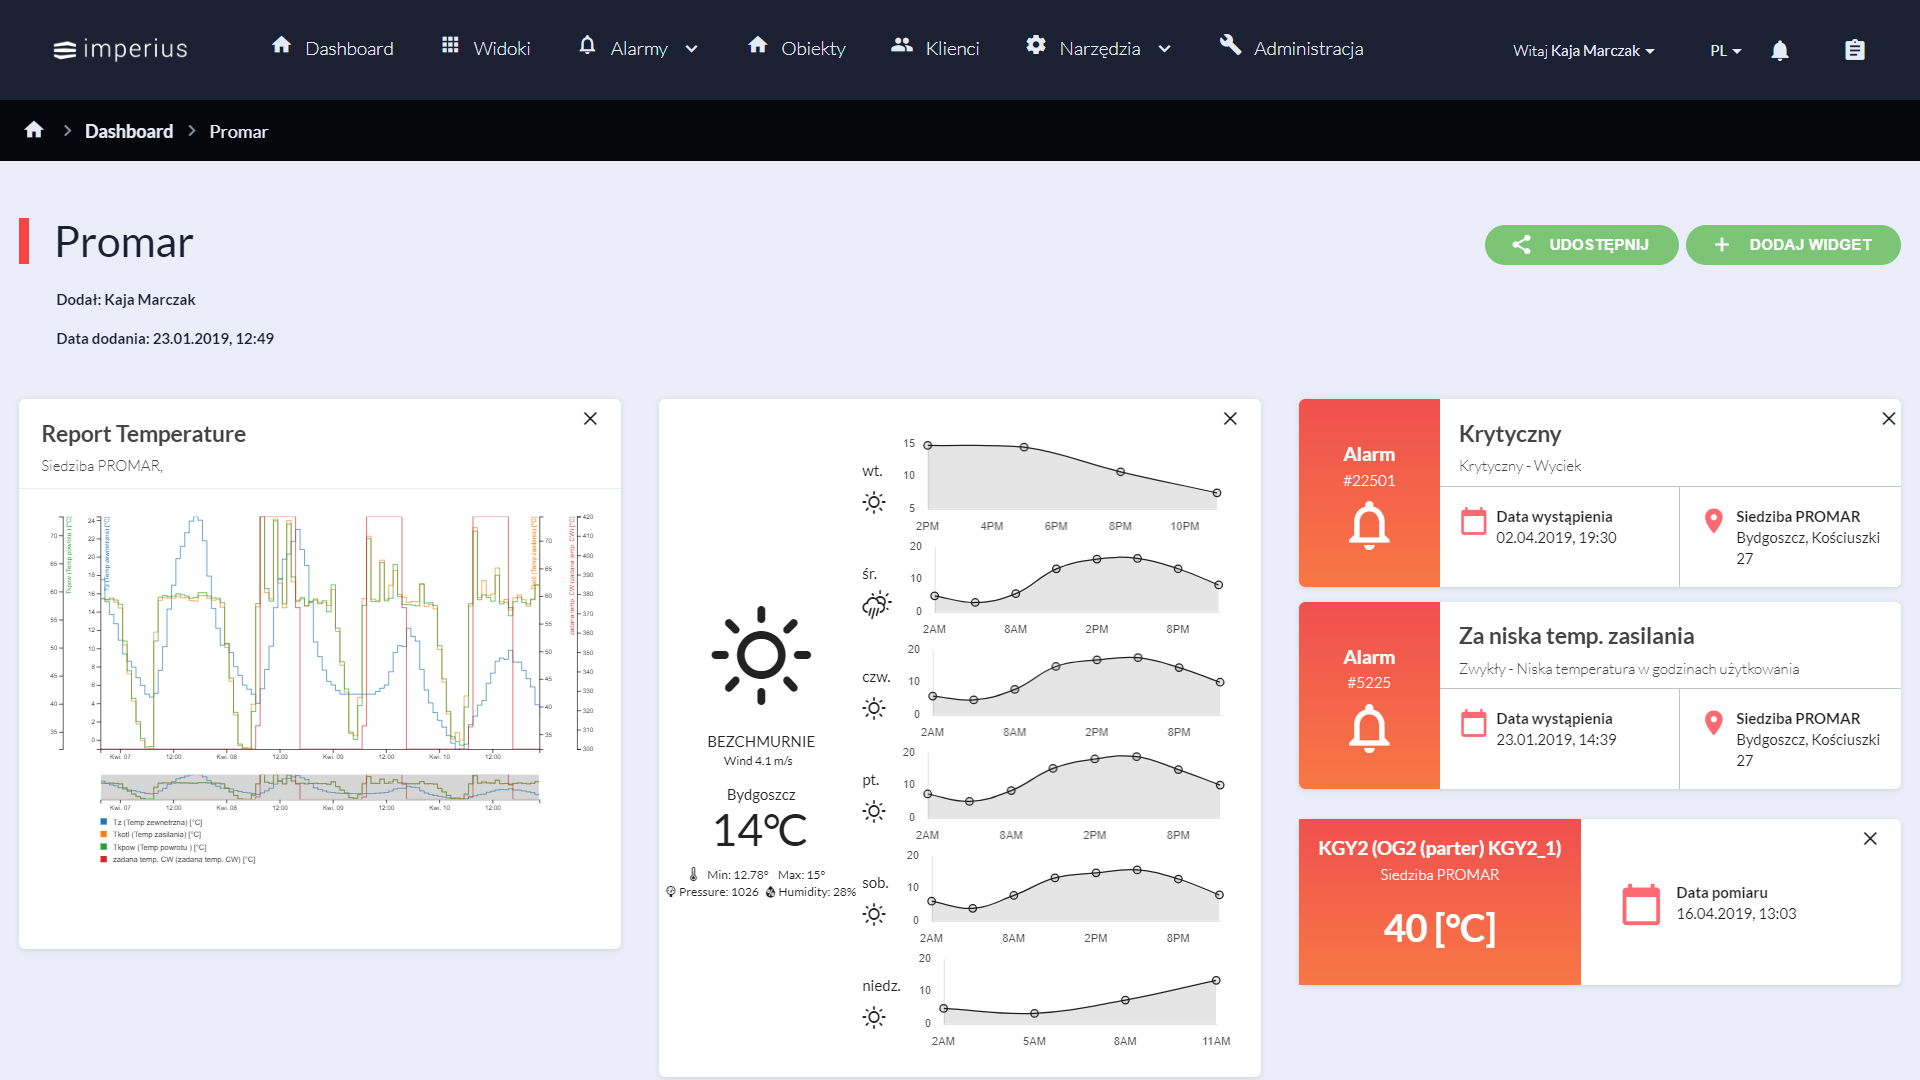The height and width of the screenshot is (1080, 1920).
Task: Click the DODAJ WIDGET button
Action: 1793,245
